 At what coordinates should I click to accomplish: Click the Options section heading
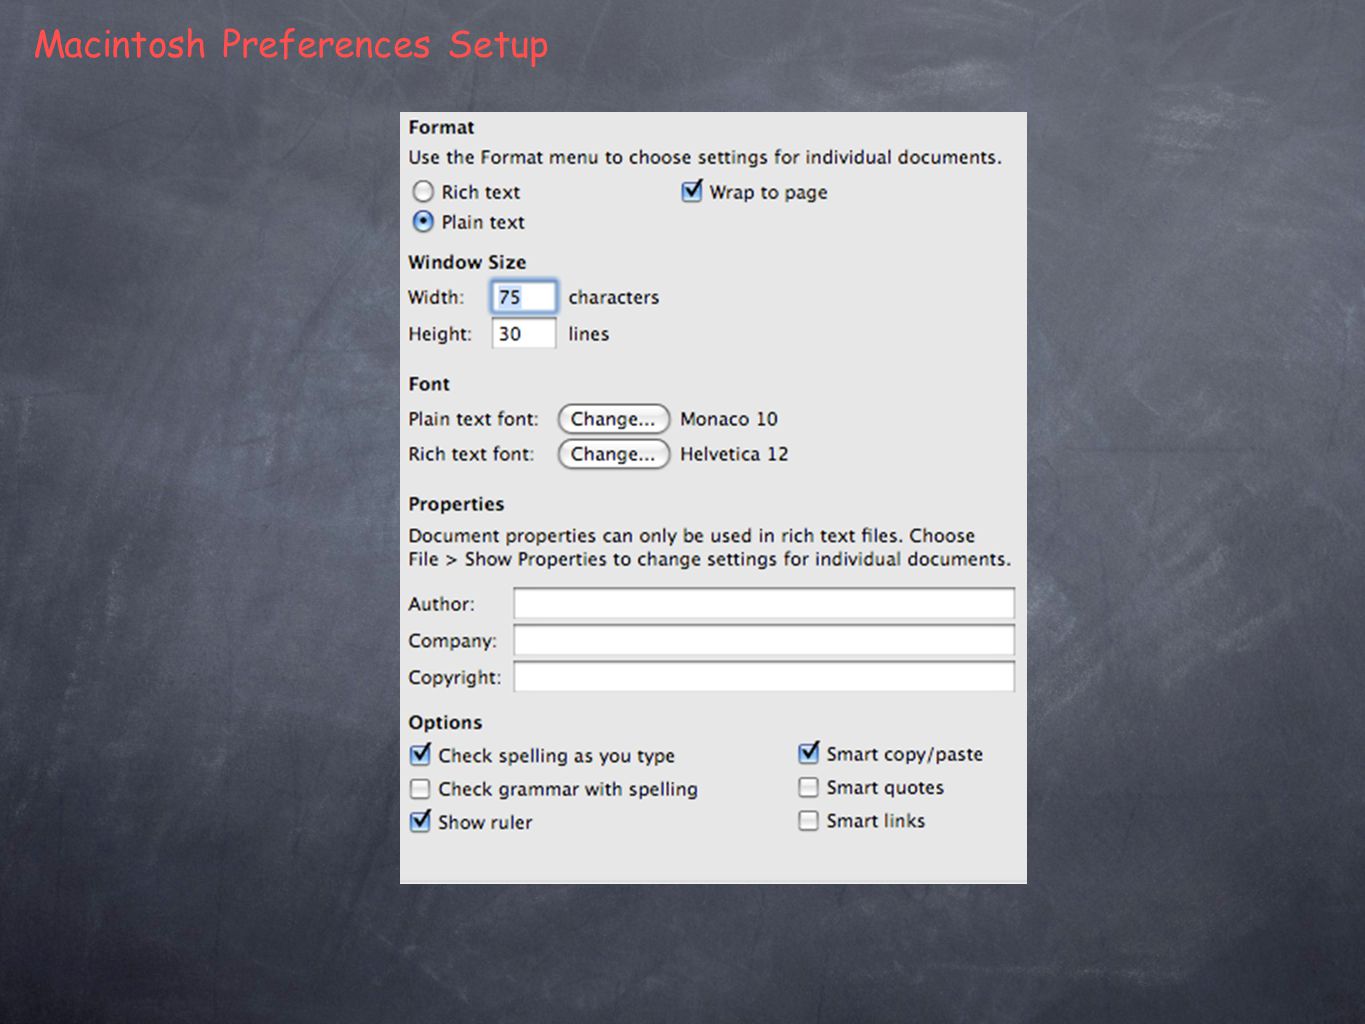coord(445,722)
